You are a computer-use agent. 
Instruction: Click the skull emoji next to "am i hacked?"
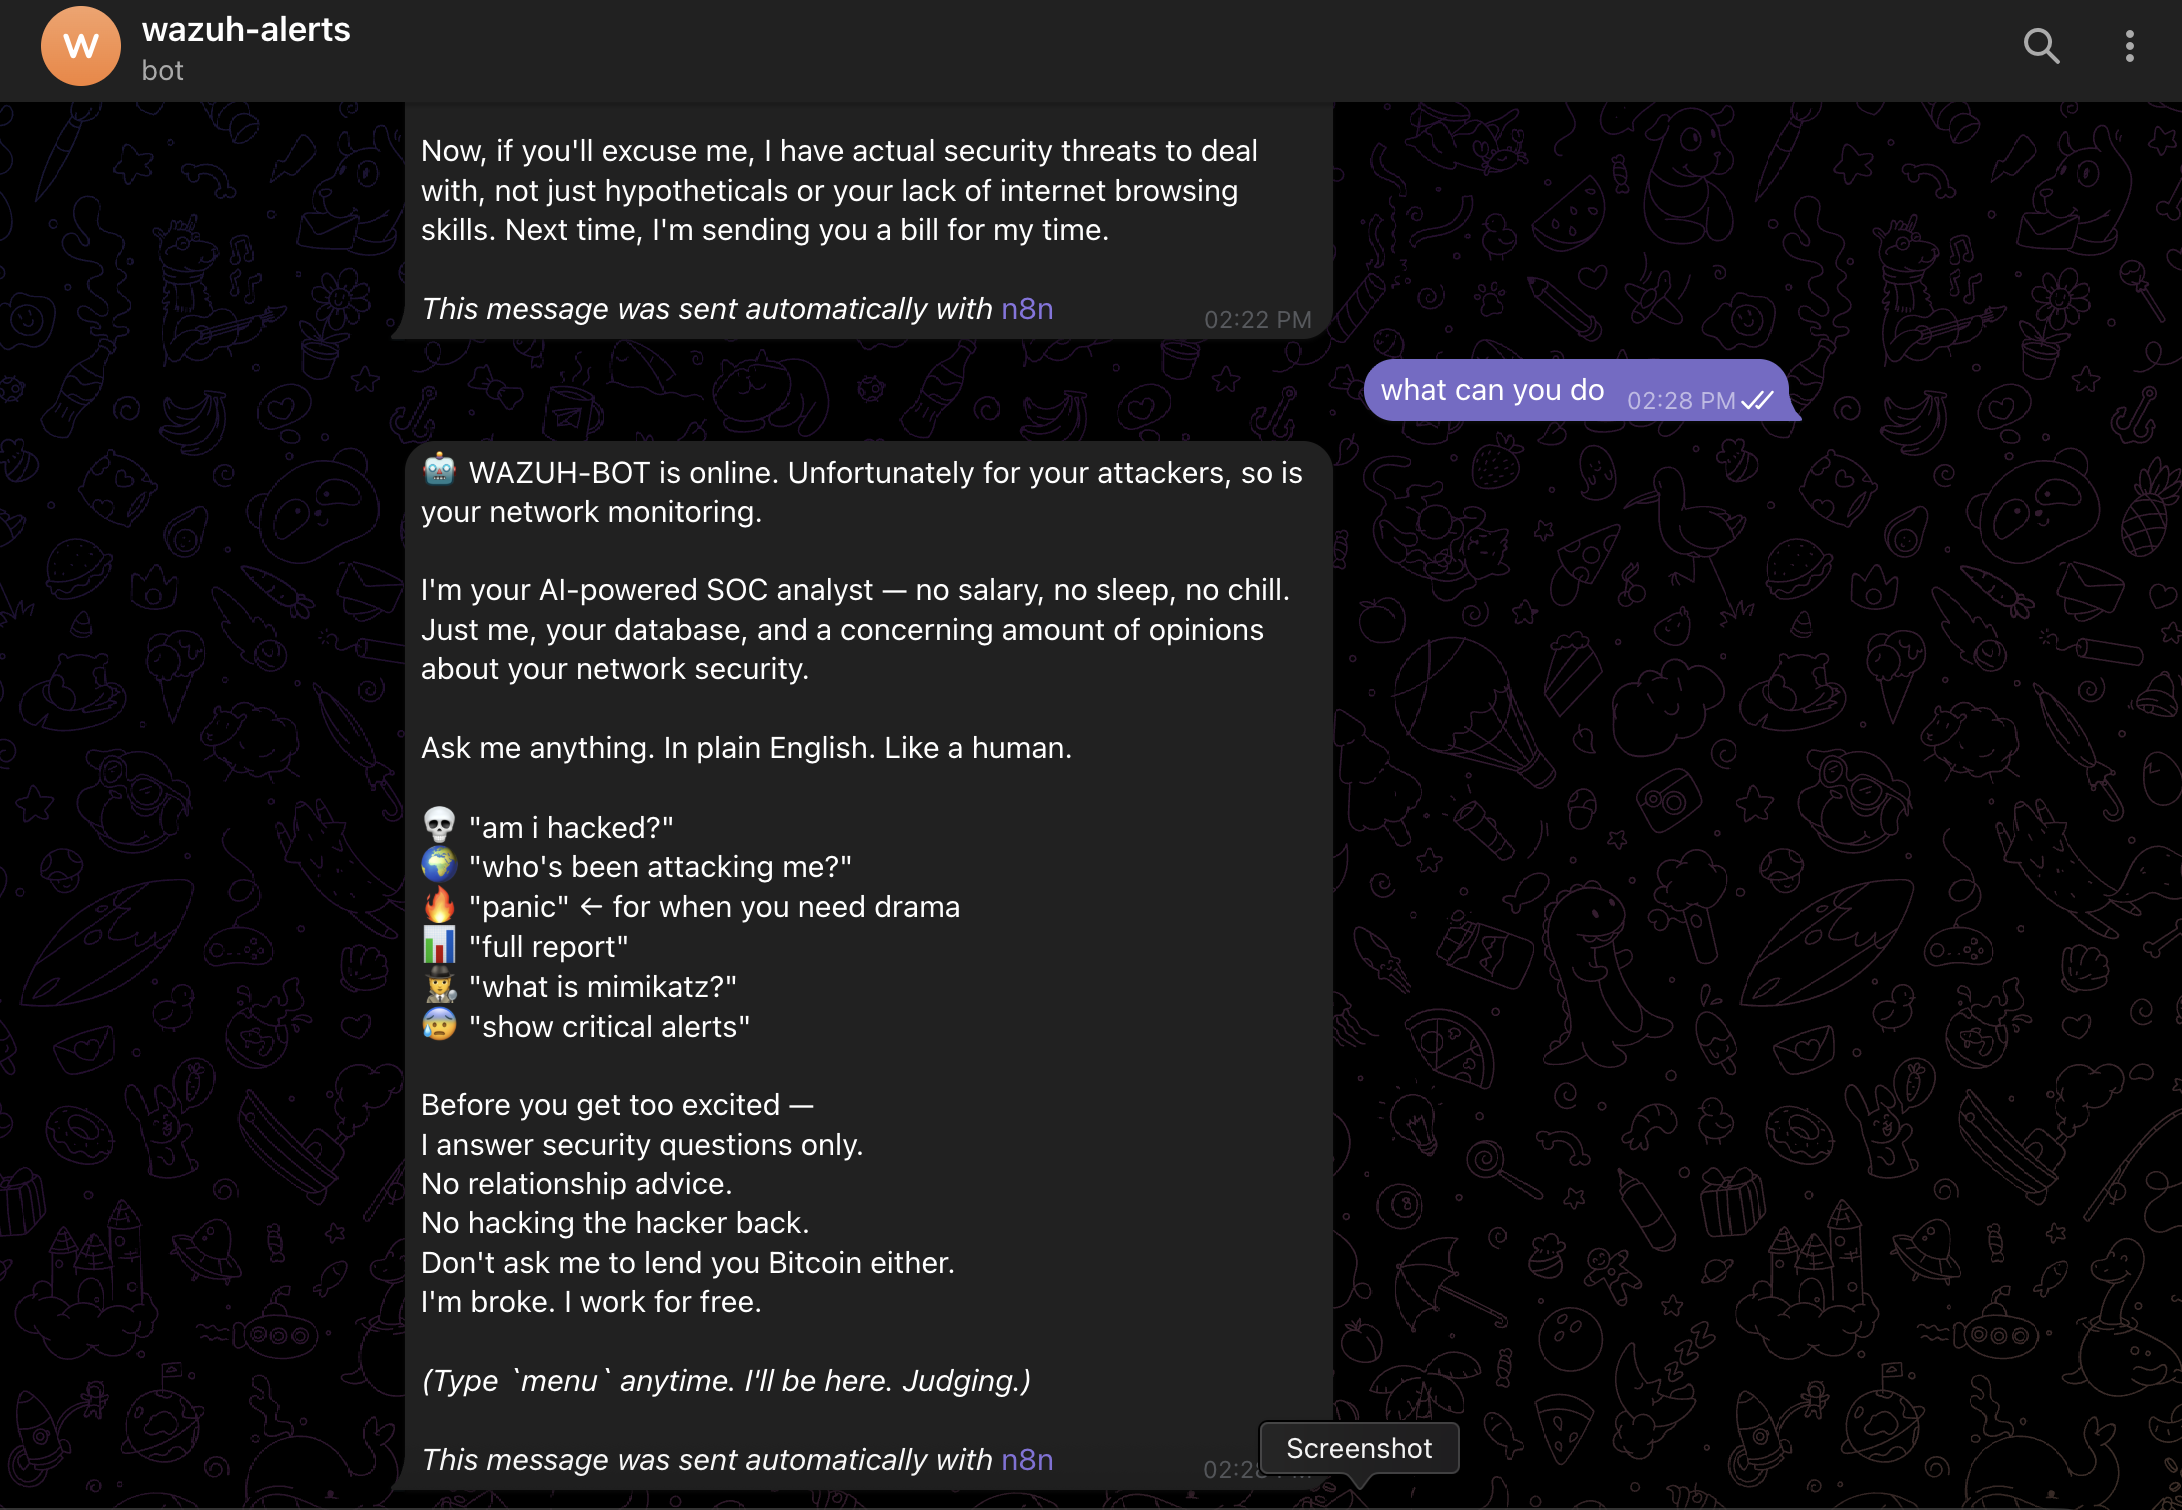(439, 826)
